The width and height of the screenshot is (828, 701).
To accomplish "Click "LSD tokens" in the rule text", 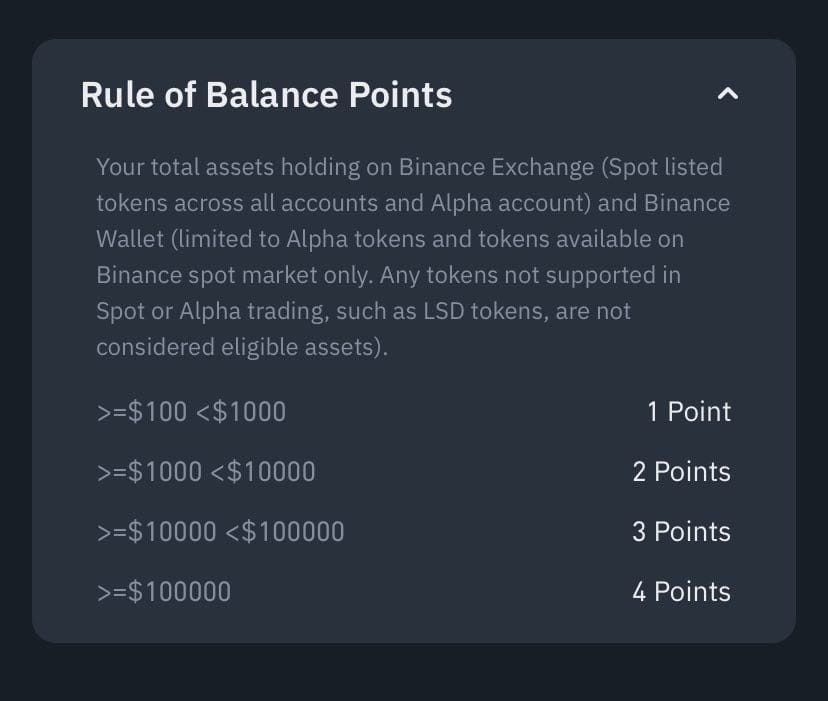I will (x=455, y=311).
